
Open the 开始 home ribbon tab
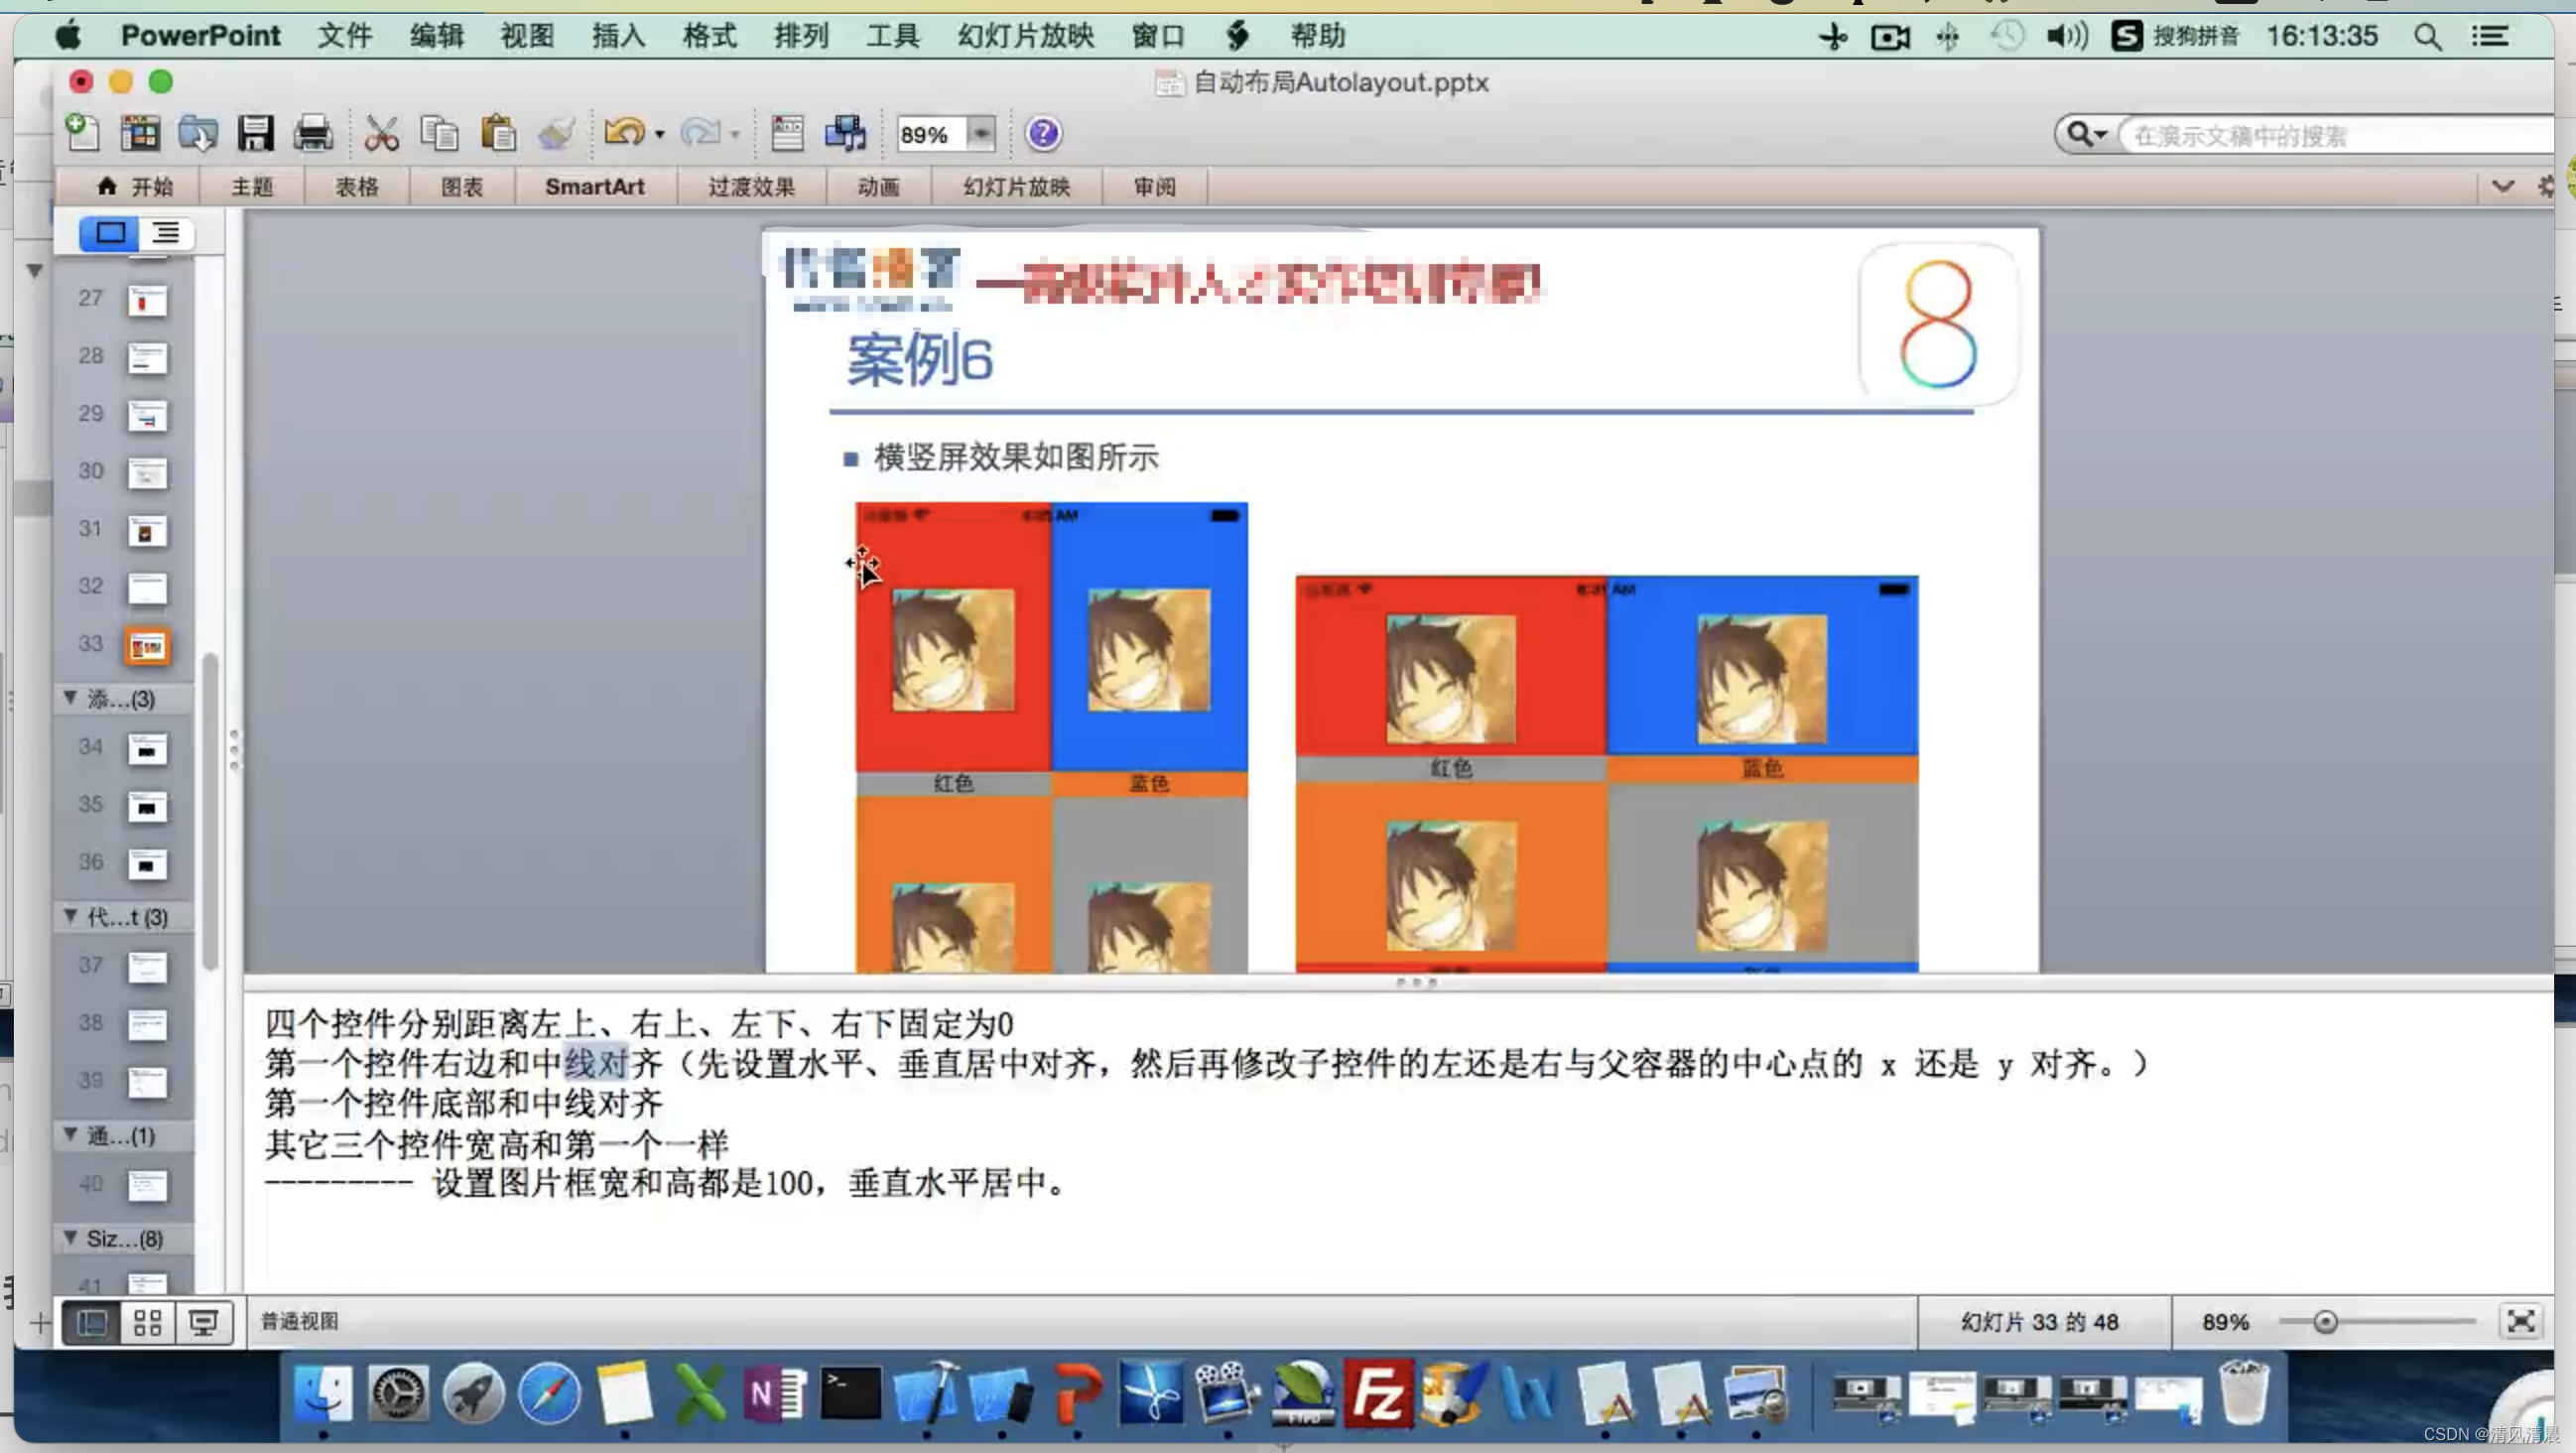[134, 187]
